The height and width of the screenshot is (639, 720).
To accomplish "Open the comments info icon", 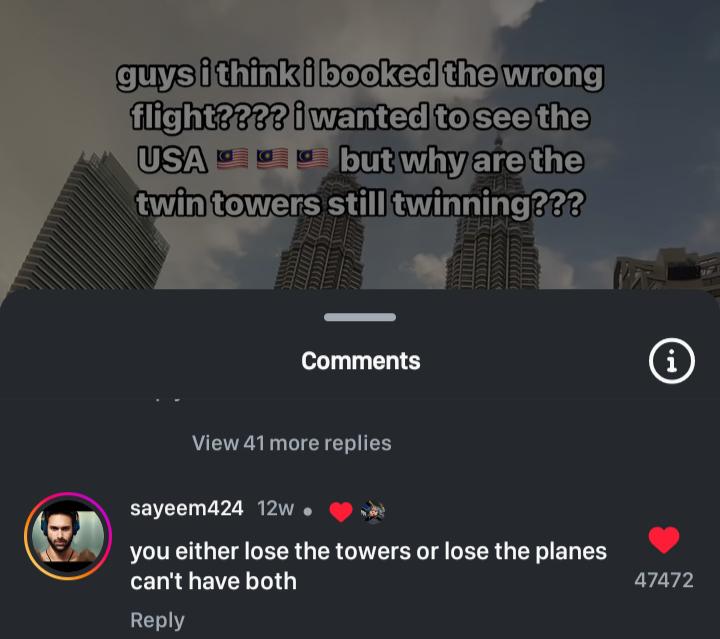I will (x=672, y=361).
